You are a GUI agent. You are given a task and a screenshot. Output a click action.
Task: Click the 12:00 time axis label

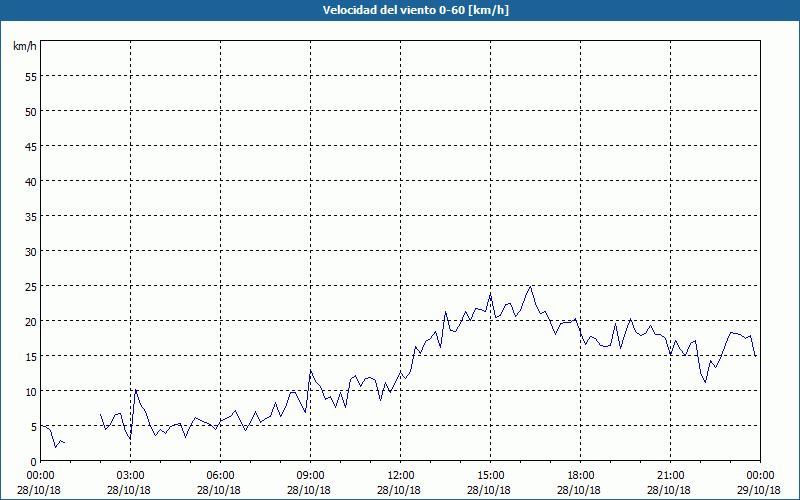tap(401, 476)
